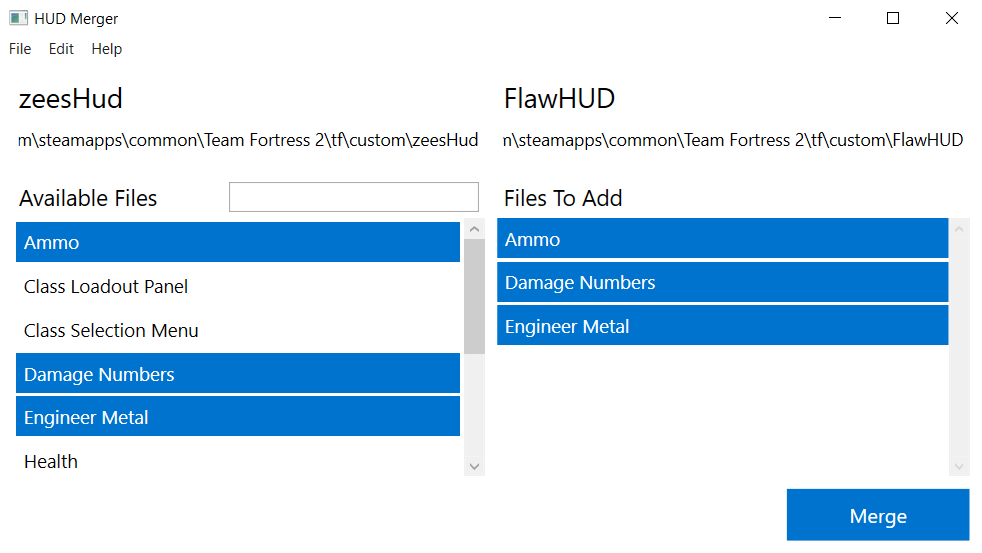Screen dimensions: 982x553
Task: Click the HUD Merger app icon in title bar
Action: [x=18, y=18]
